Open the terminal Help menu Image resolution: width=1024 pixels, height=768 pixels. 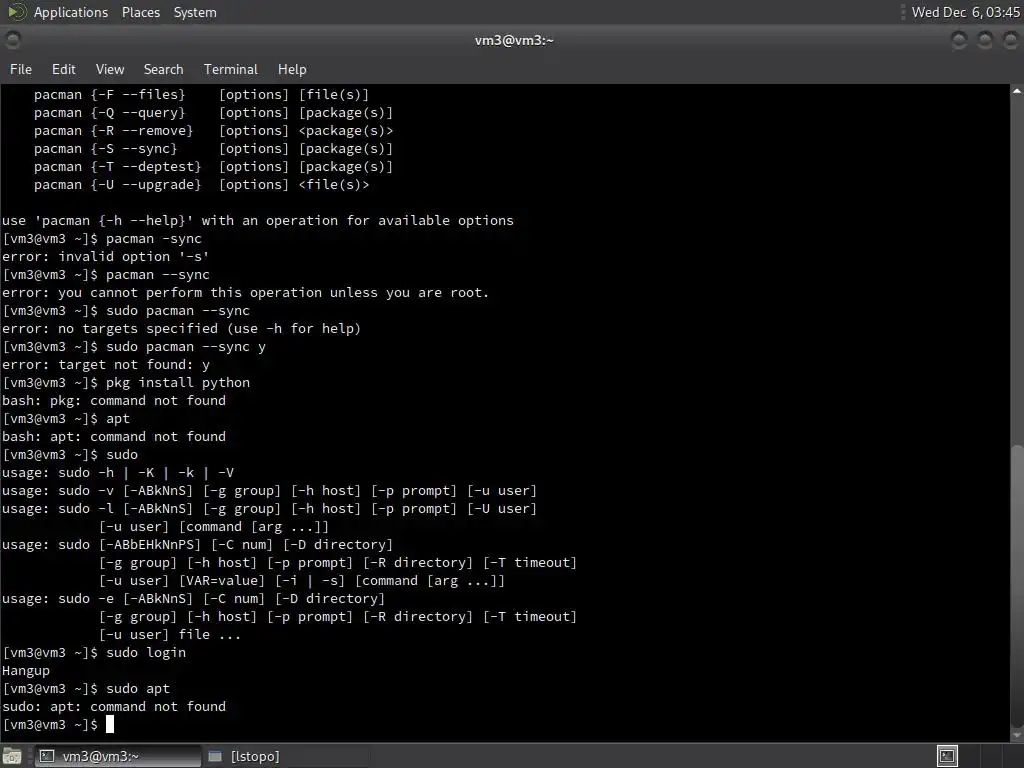point(292,69)
